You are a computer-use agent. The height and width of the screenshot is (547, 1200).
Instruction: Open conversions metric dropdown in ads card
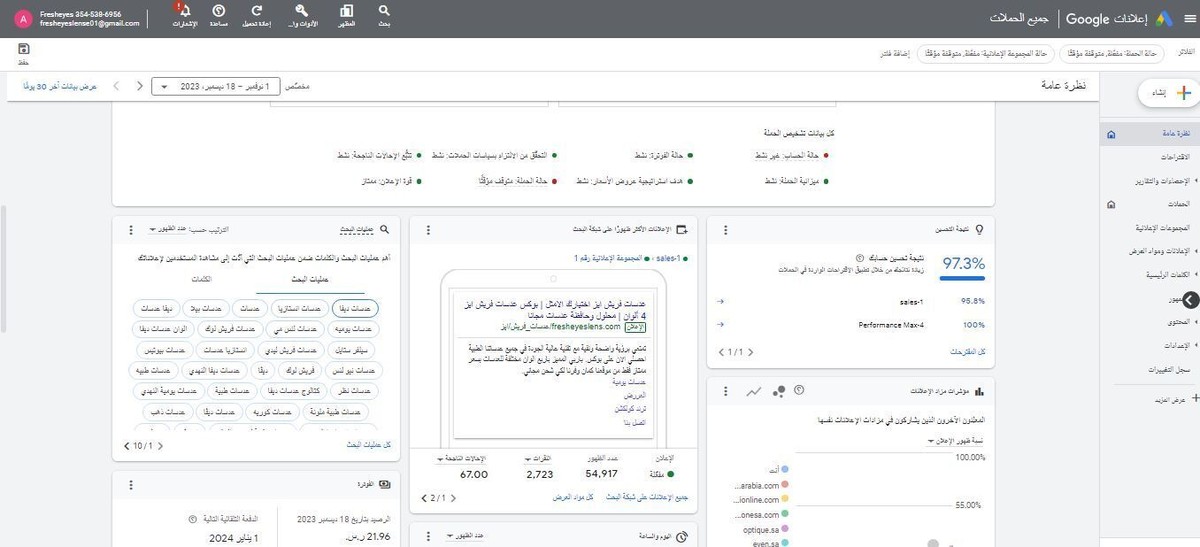pyautogui.click(x=463, y=458)
